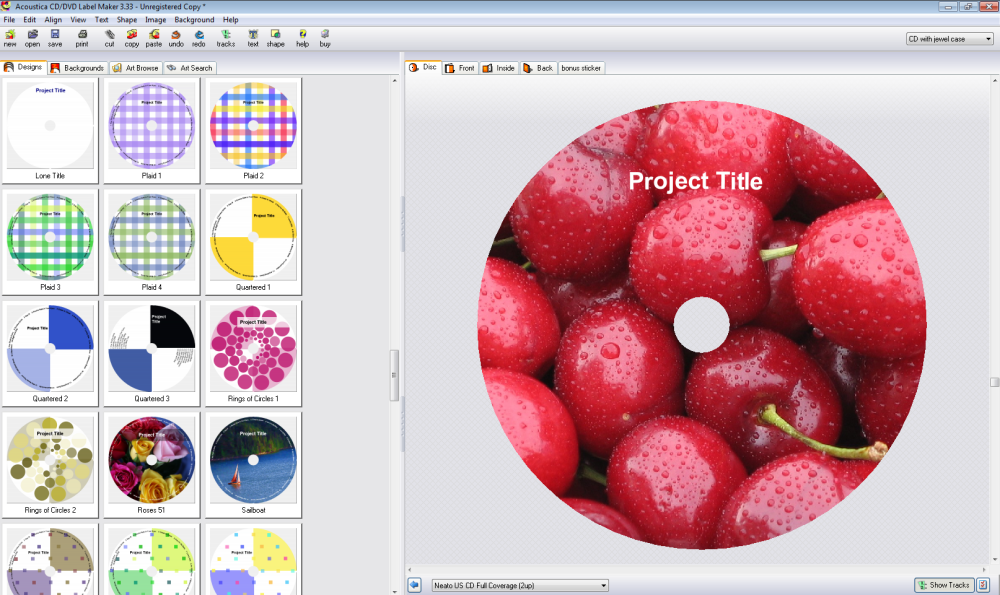Screen dimensions: 1000x595
Task: Click the open toolbar icon
Action: tap(33, 38)
